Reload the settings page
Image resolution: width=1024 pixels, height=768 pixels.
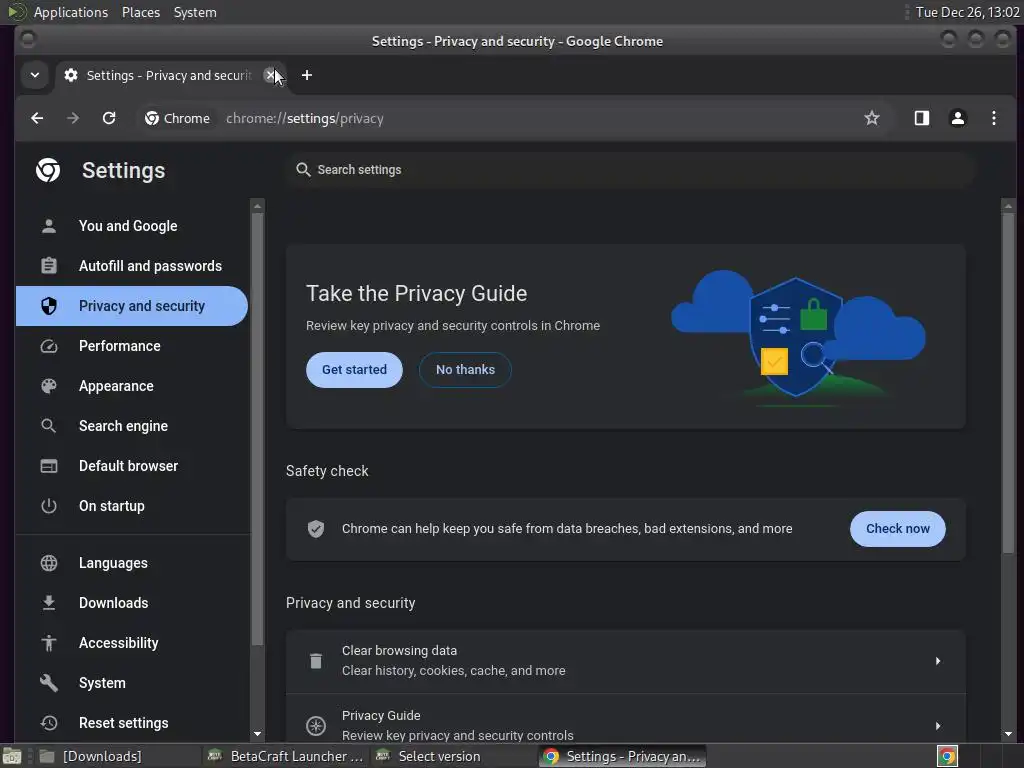click(x=109, y=118)
